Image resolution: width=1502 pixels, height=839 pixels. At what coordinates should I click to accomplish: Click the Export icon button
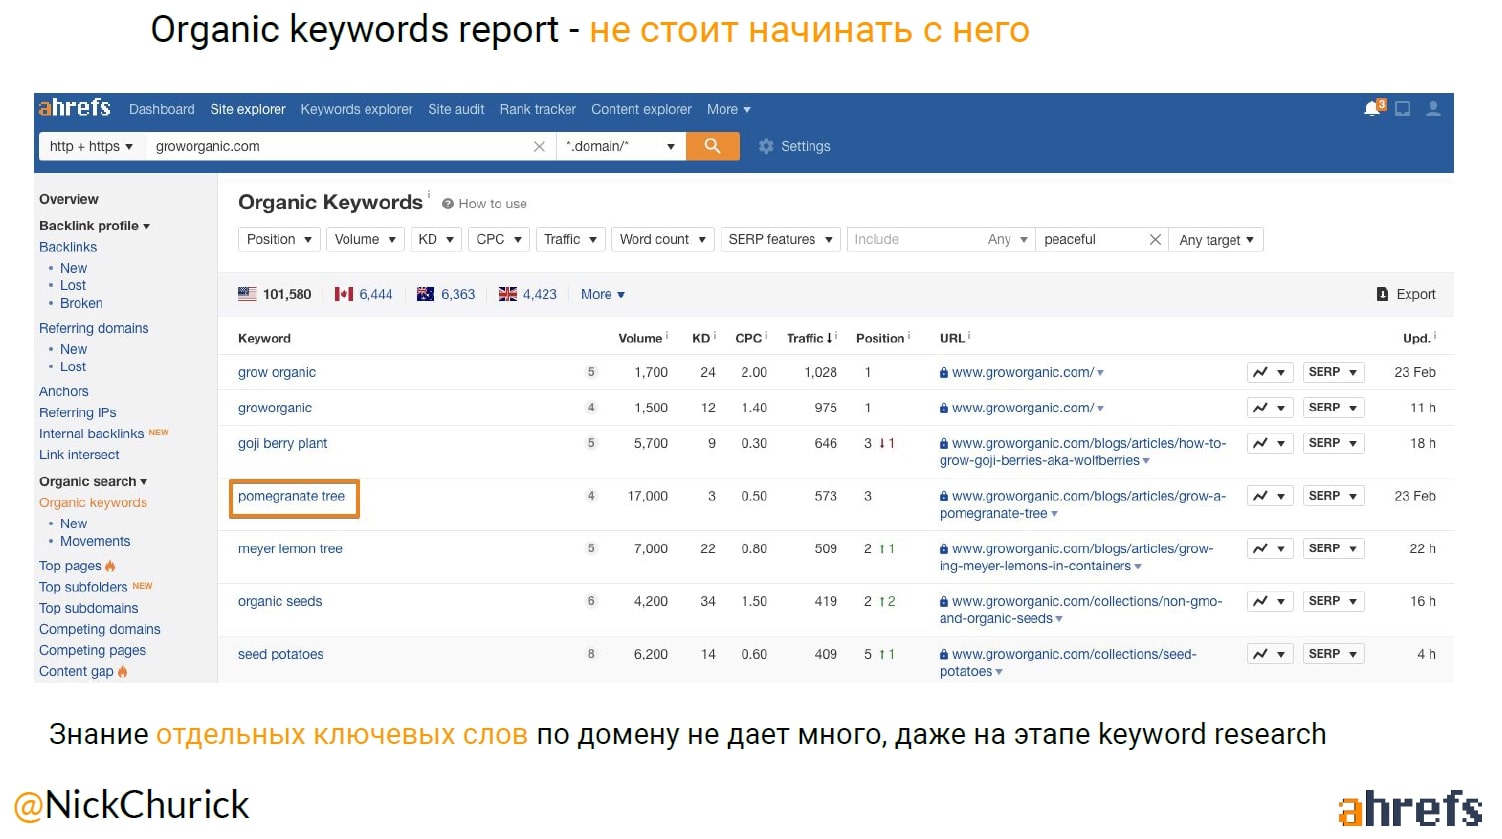1382,294
